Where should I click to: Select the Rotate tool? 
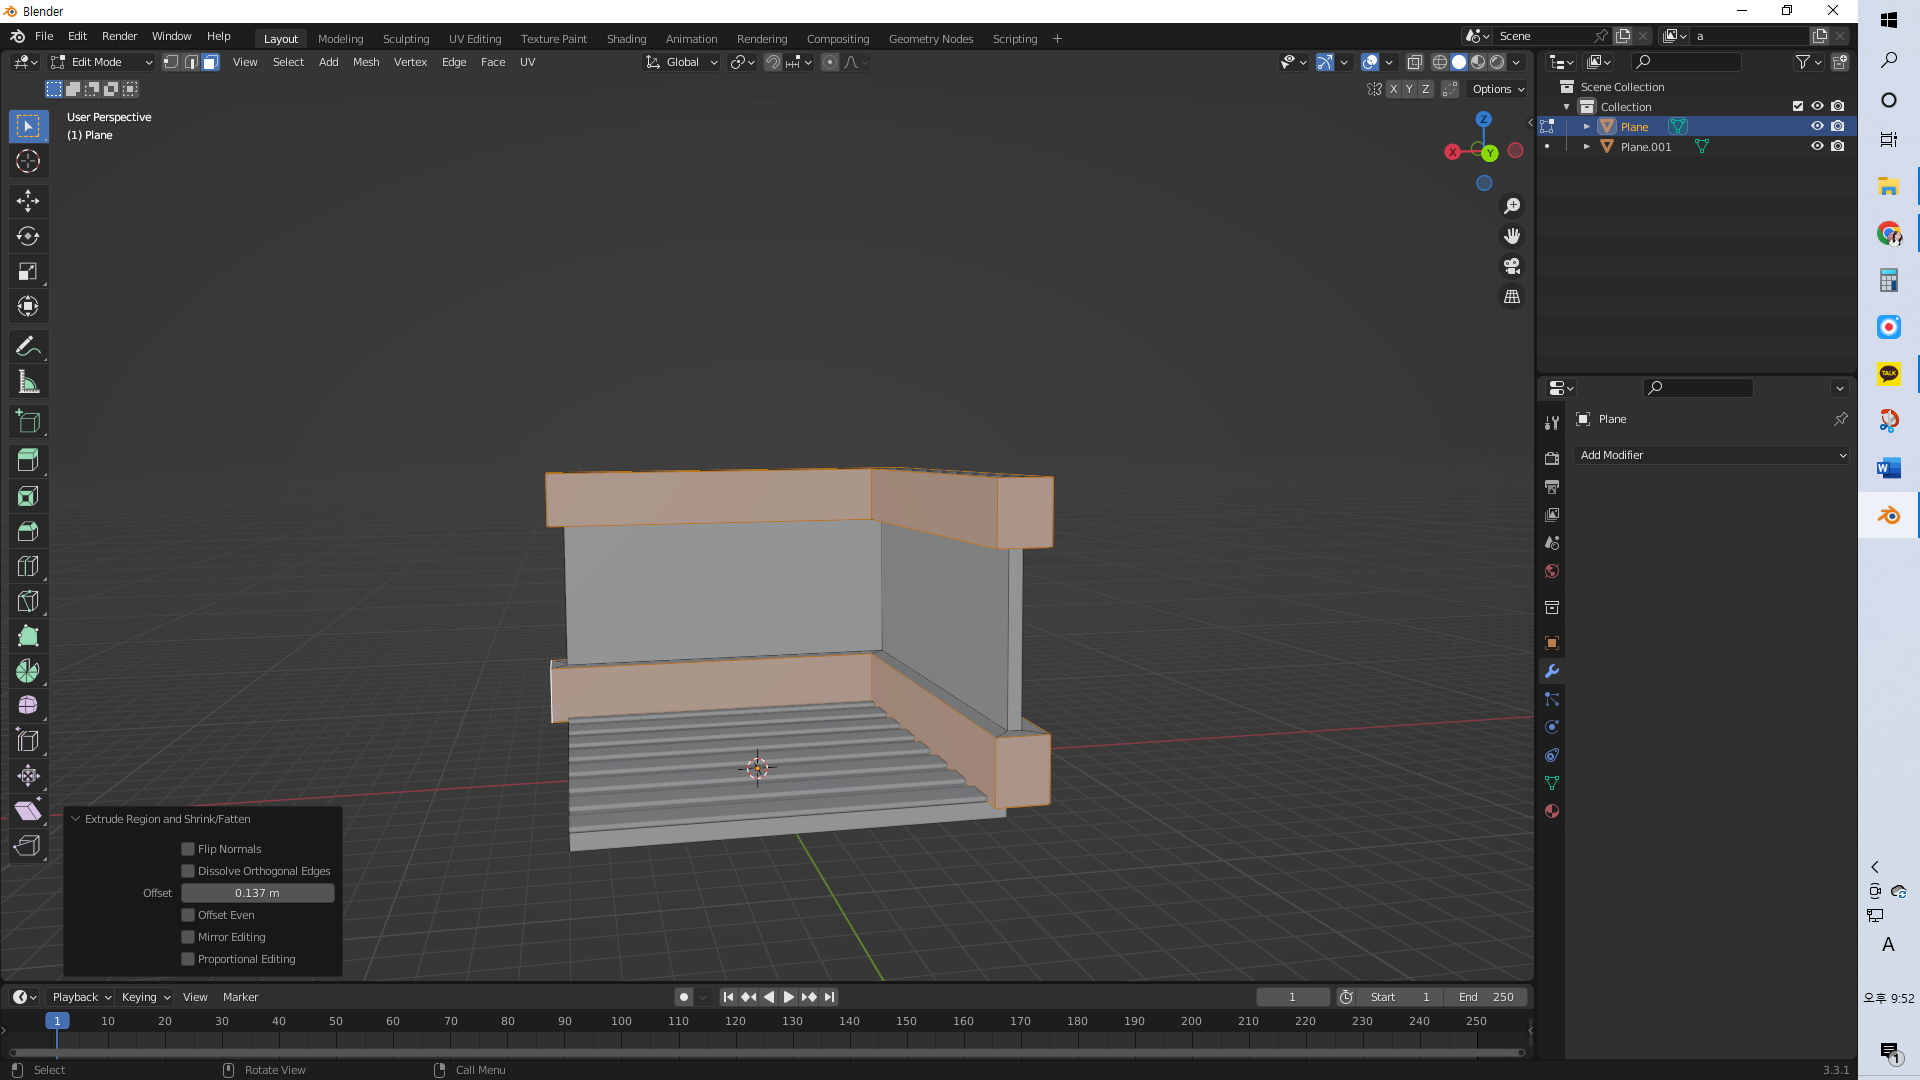(x=28, y=236)
